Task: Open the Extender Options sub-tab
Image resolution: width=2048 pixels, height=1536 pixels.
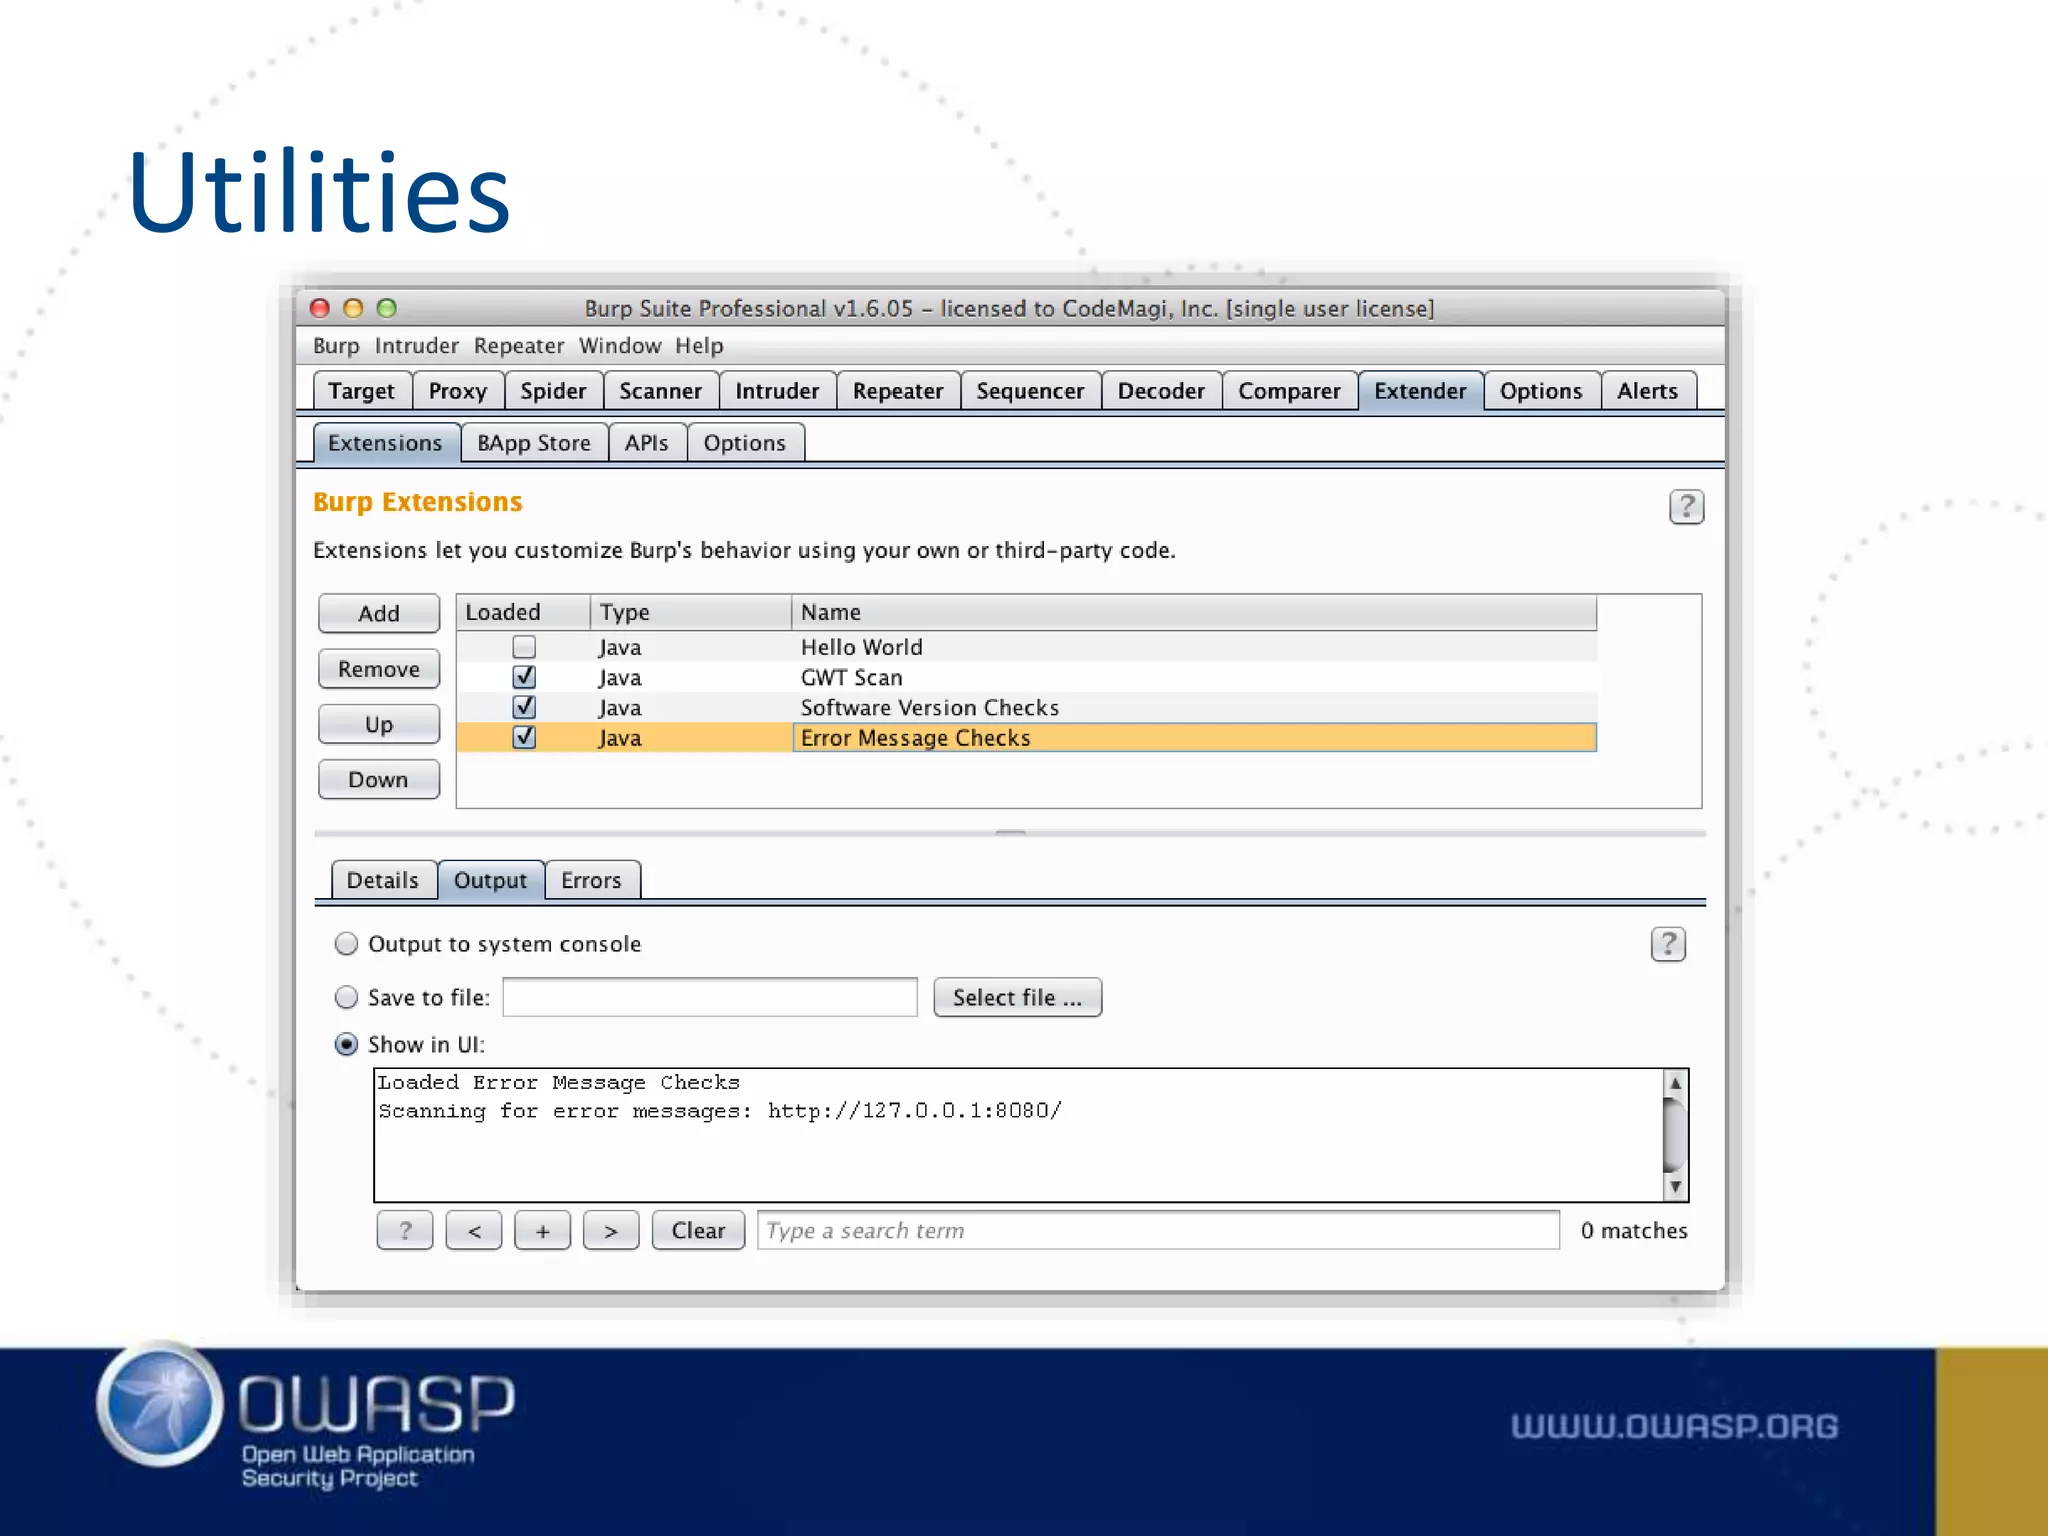Action: coord(744,443)
